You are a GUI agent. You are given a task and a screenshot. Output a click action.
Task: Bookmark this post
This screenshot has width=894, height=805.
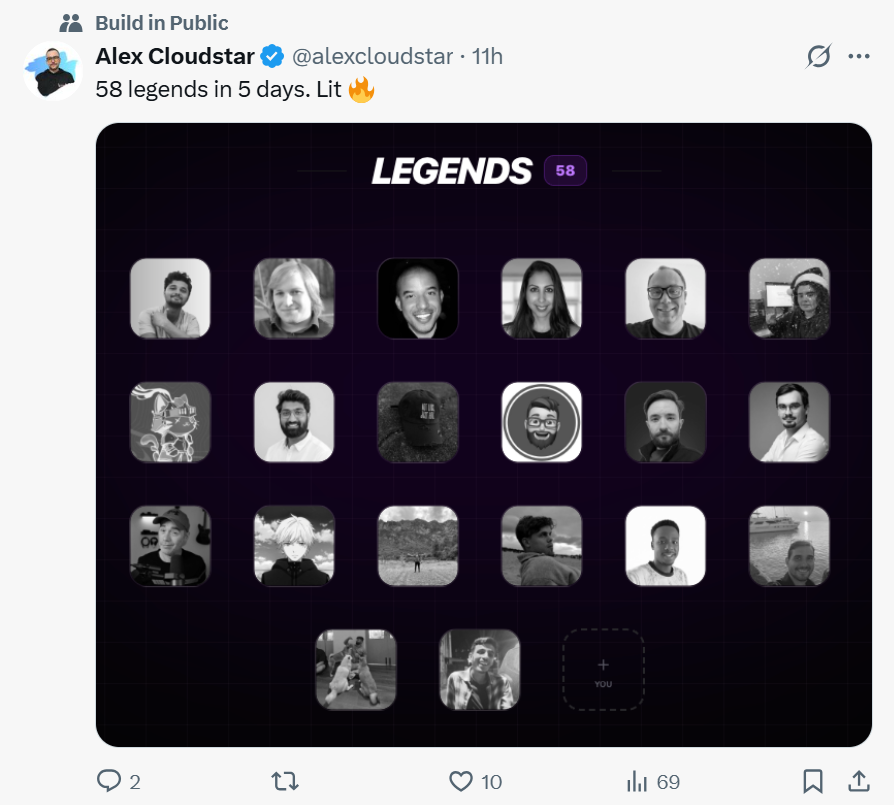(813, 781)
